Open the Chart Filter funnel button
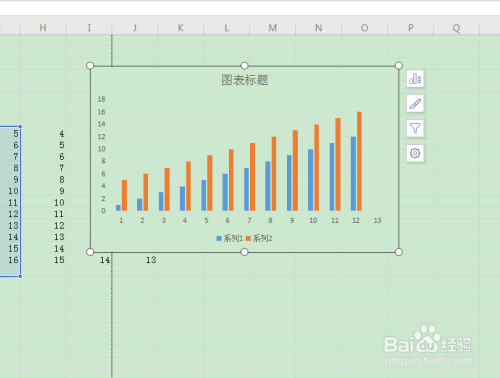This screenshot has width=500, height=378. point(415,128)
